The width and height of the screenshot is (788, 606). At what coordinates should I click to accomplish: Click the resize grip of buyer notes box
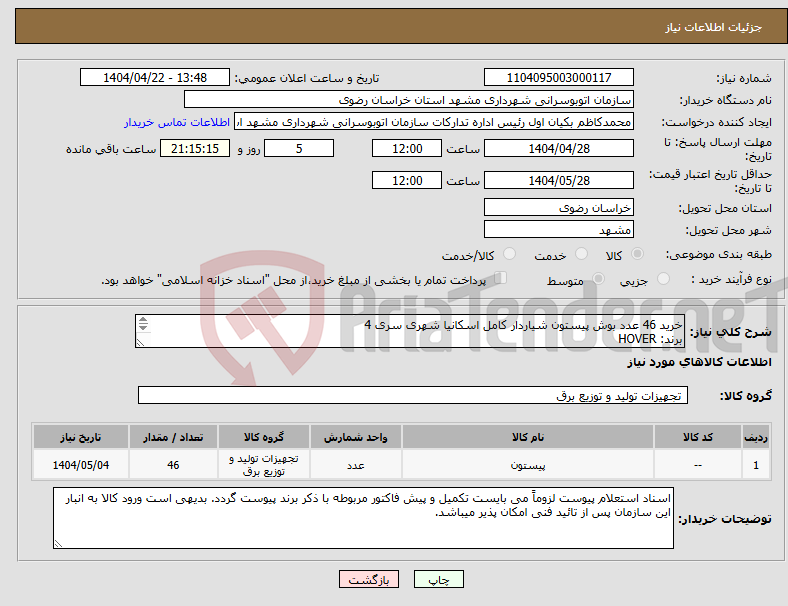coord(58,544)
